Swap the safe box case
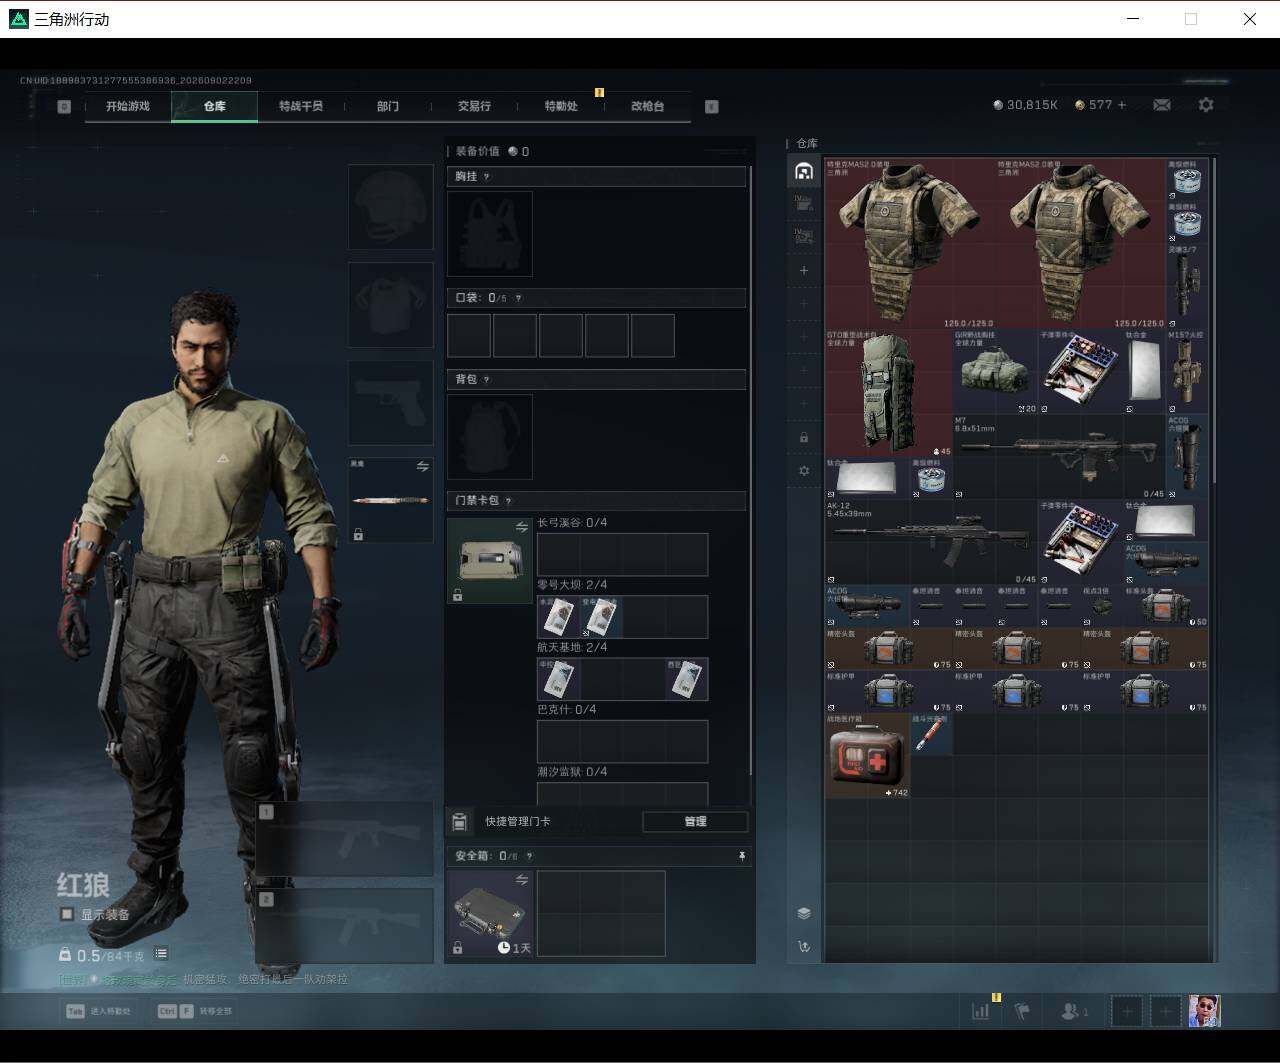Viewport: 1280px width, 1063px height. [521, 880]
